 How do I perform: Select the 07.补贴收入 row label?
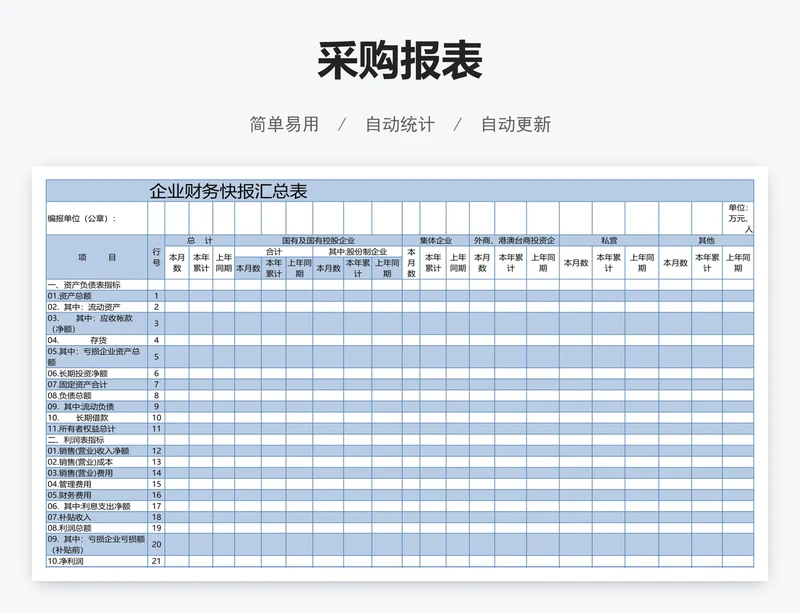click(x=97, y=517)
